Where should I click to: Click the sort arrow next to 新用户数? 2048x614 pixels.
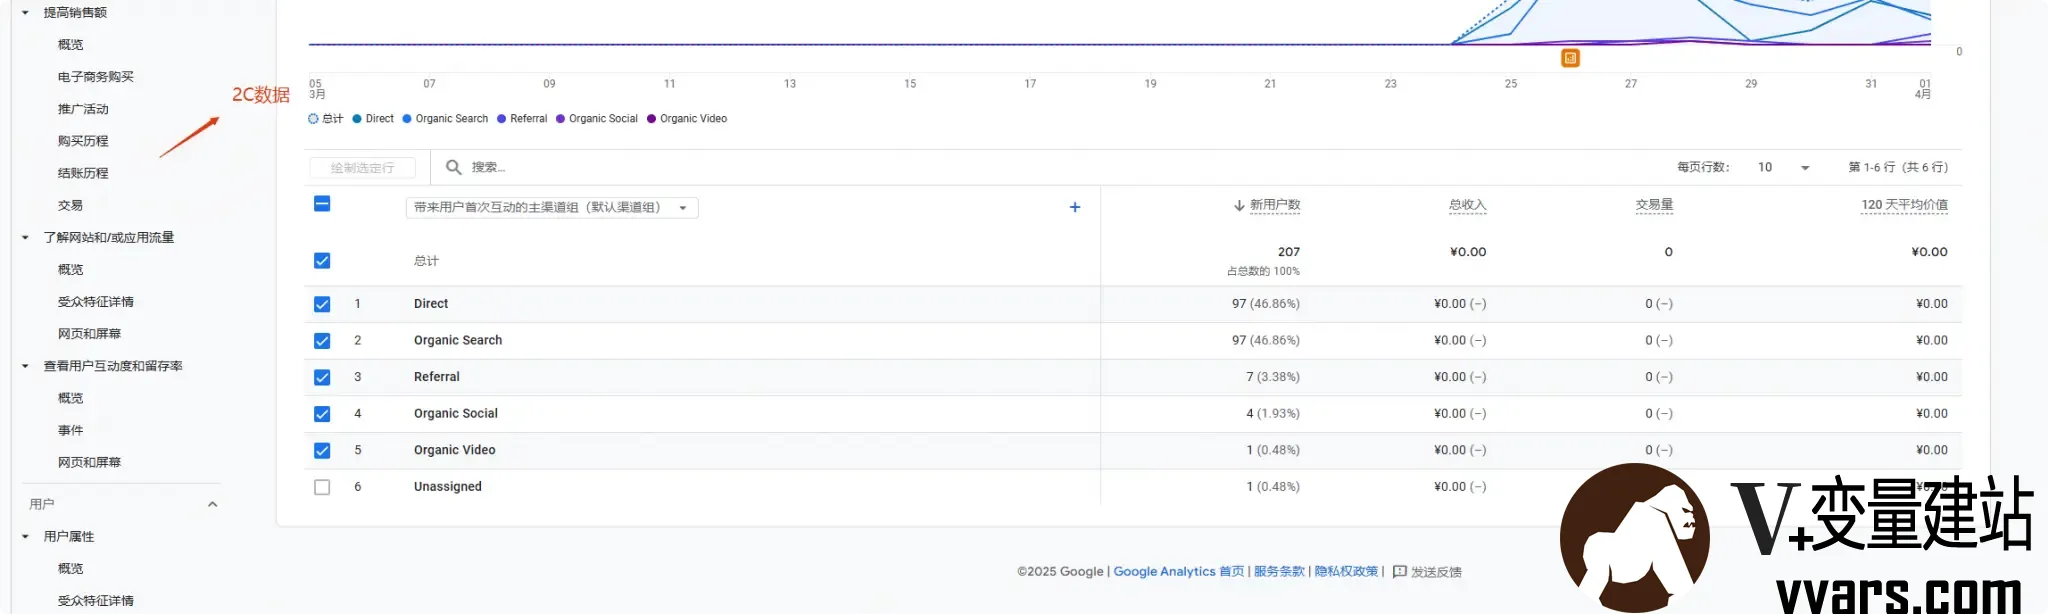(x=1239, y=205)
